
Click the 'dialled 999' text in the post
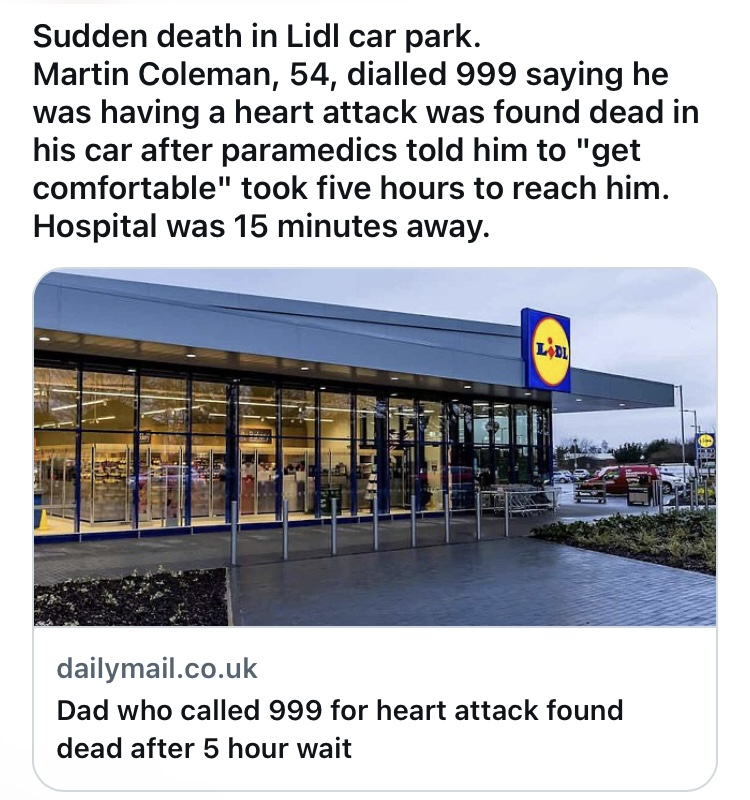(x=432, y=74)
